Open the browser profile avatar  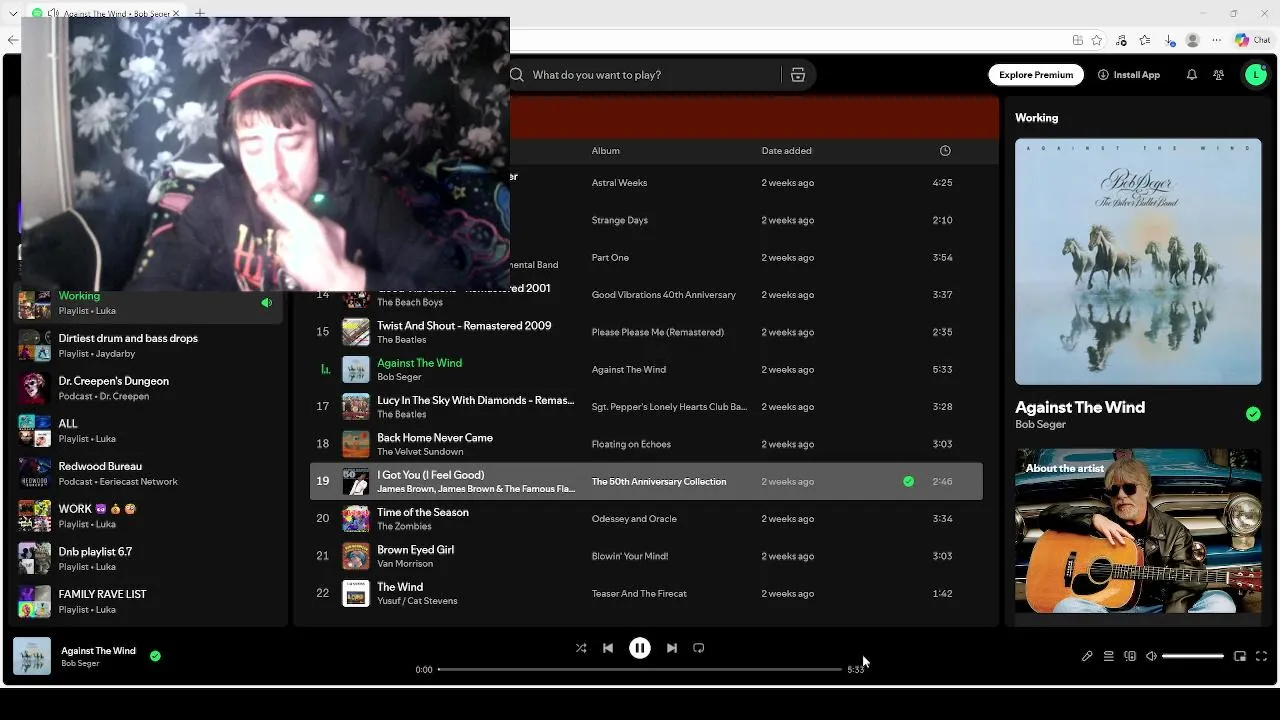[1193, 40]
